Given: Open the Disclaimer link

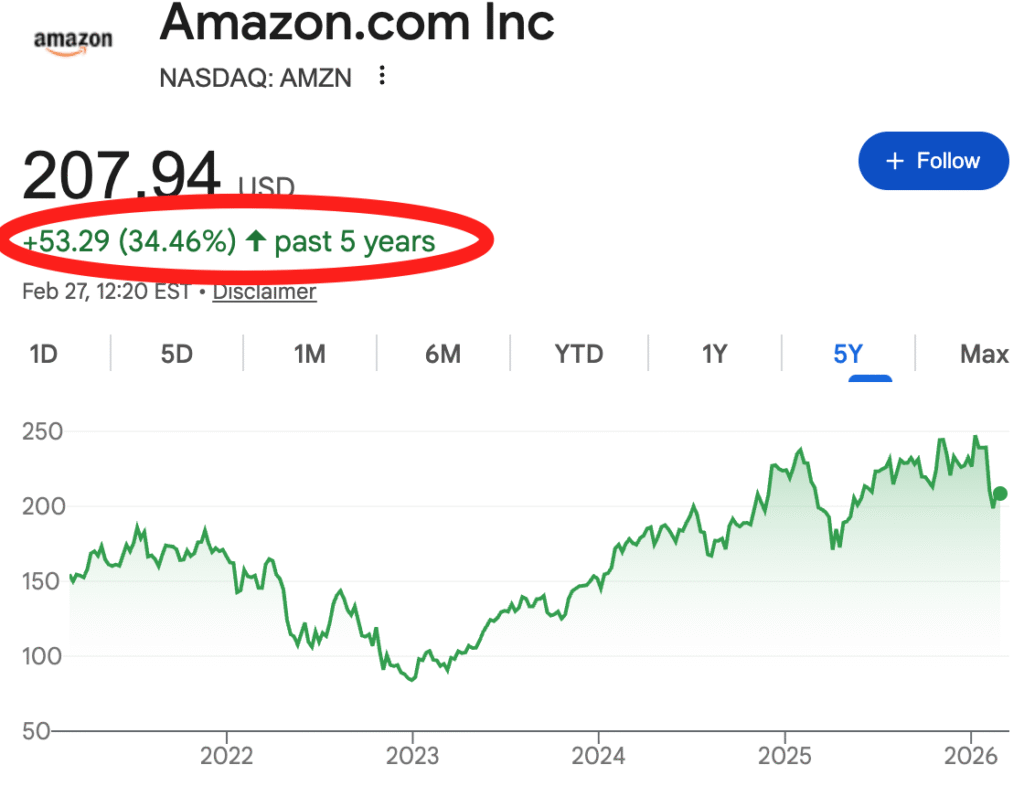Looking at the screenshot, I should point(264,292).
